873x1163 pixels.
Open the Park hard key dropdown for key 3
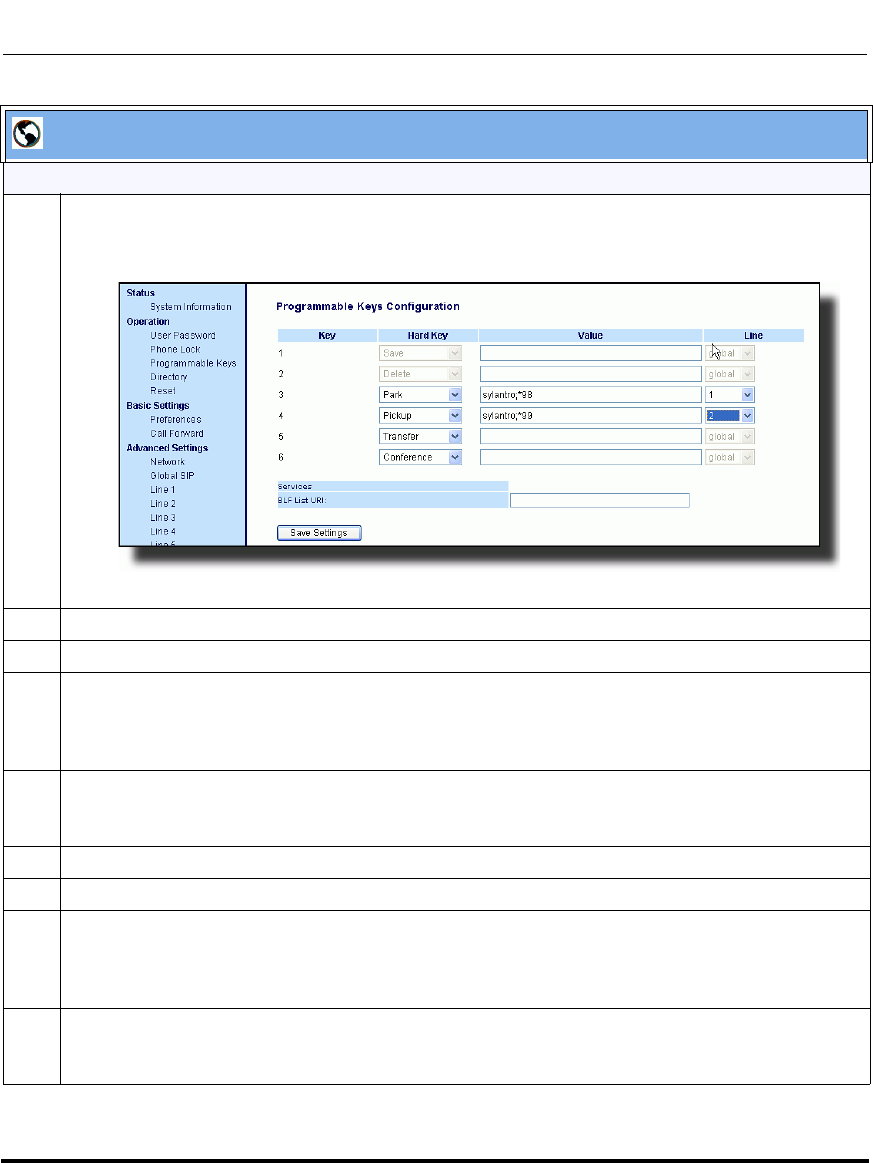tap(421, 395)
